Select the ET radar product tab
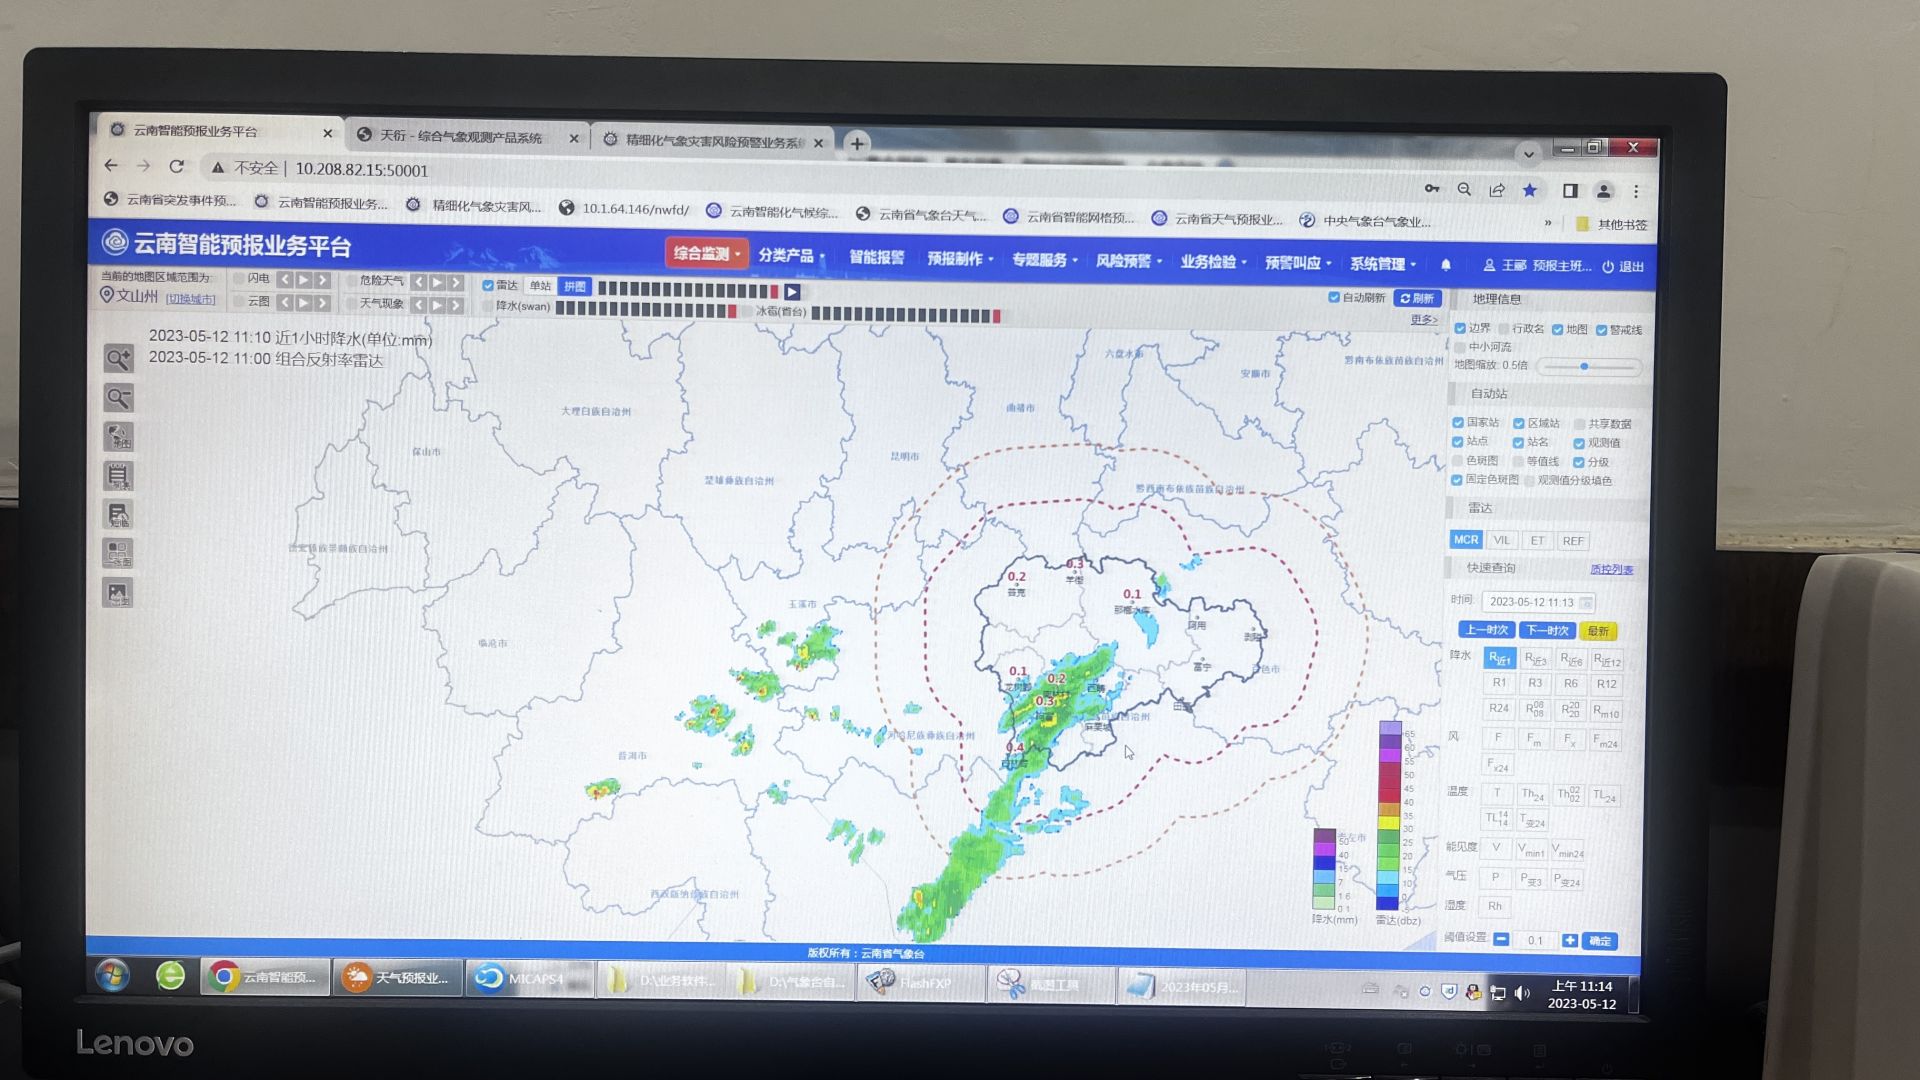Screen dimensions: 1920x1080 (1537, 540)
